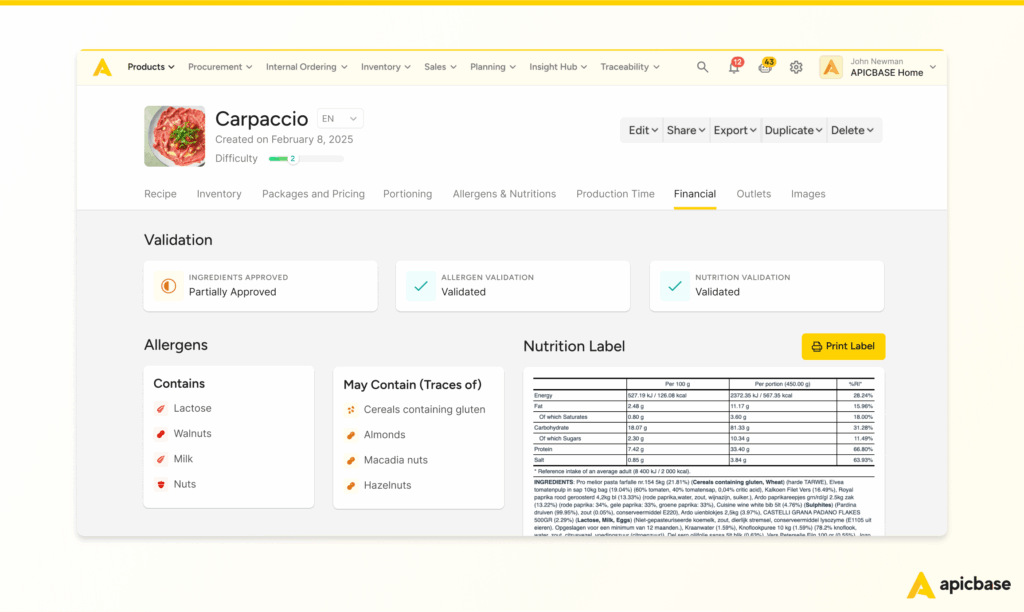1024x612 pixels.
Task: Click the Allergen Validation checkmark box
Action: (x=420, y=286)
